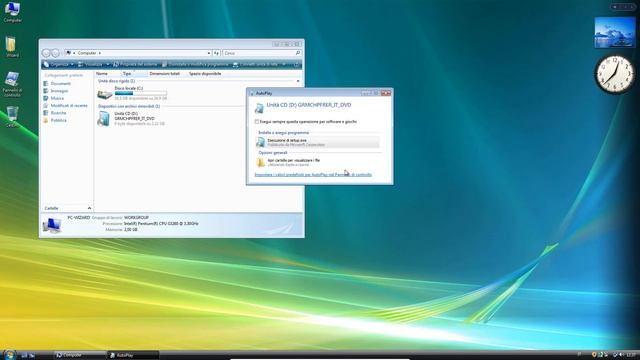Open the Wizard folder on desktop
640x360 pixels.
pos(12,46)
